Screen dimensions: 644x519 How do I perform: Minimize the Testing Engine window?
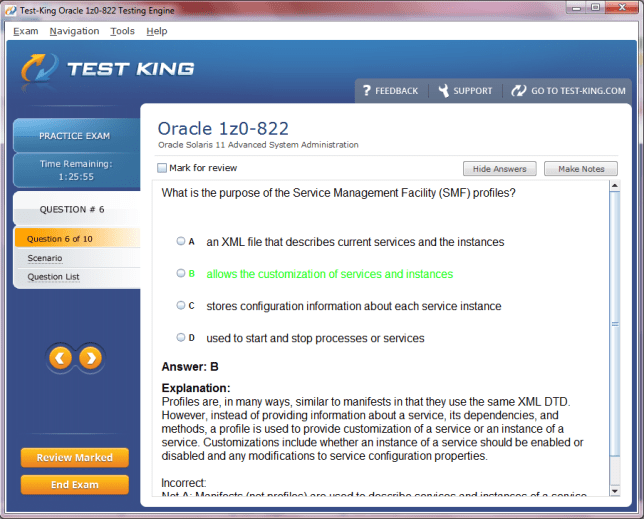click(x=576, y=7)
